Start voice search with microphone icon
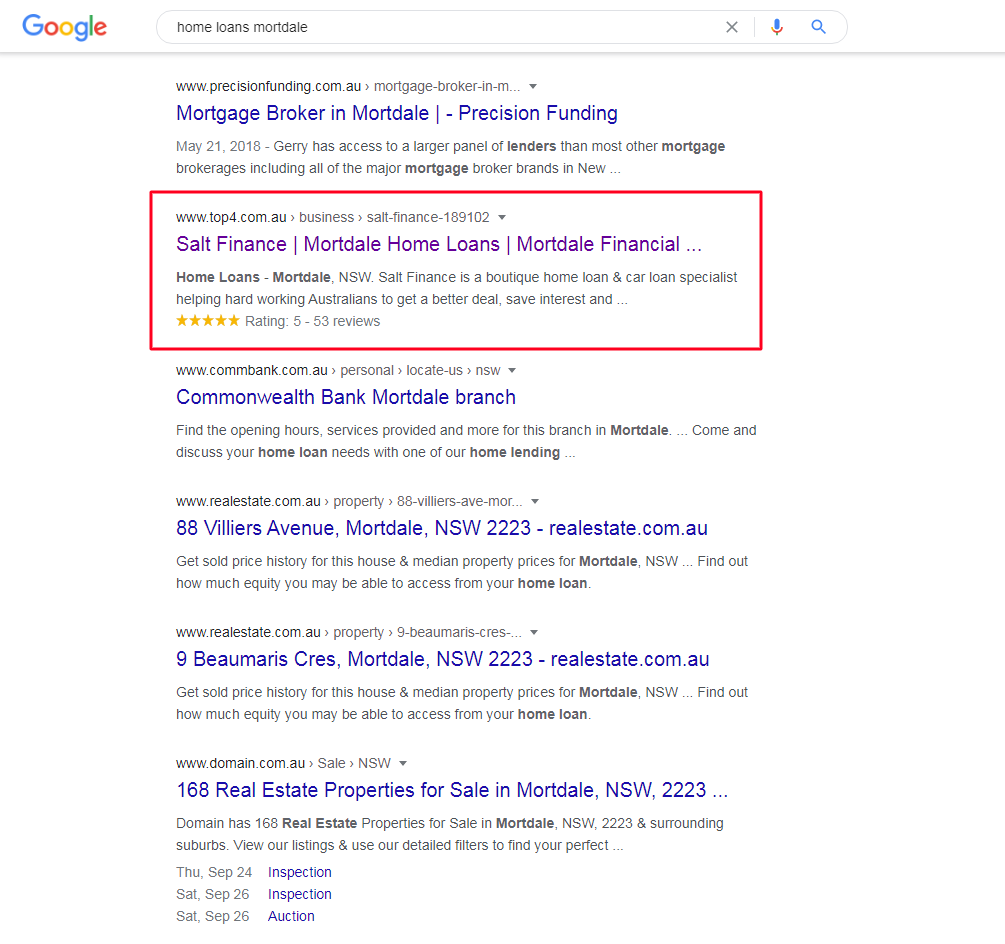 [x=777, y=27]
